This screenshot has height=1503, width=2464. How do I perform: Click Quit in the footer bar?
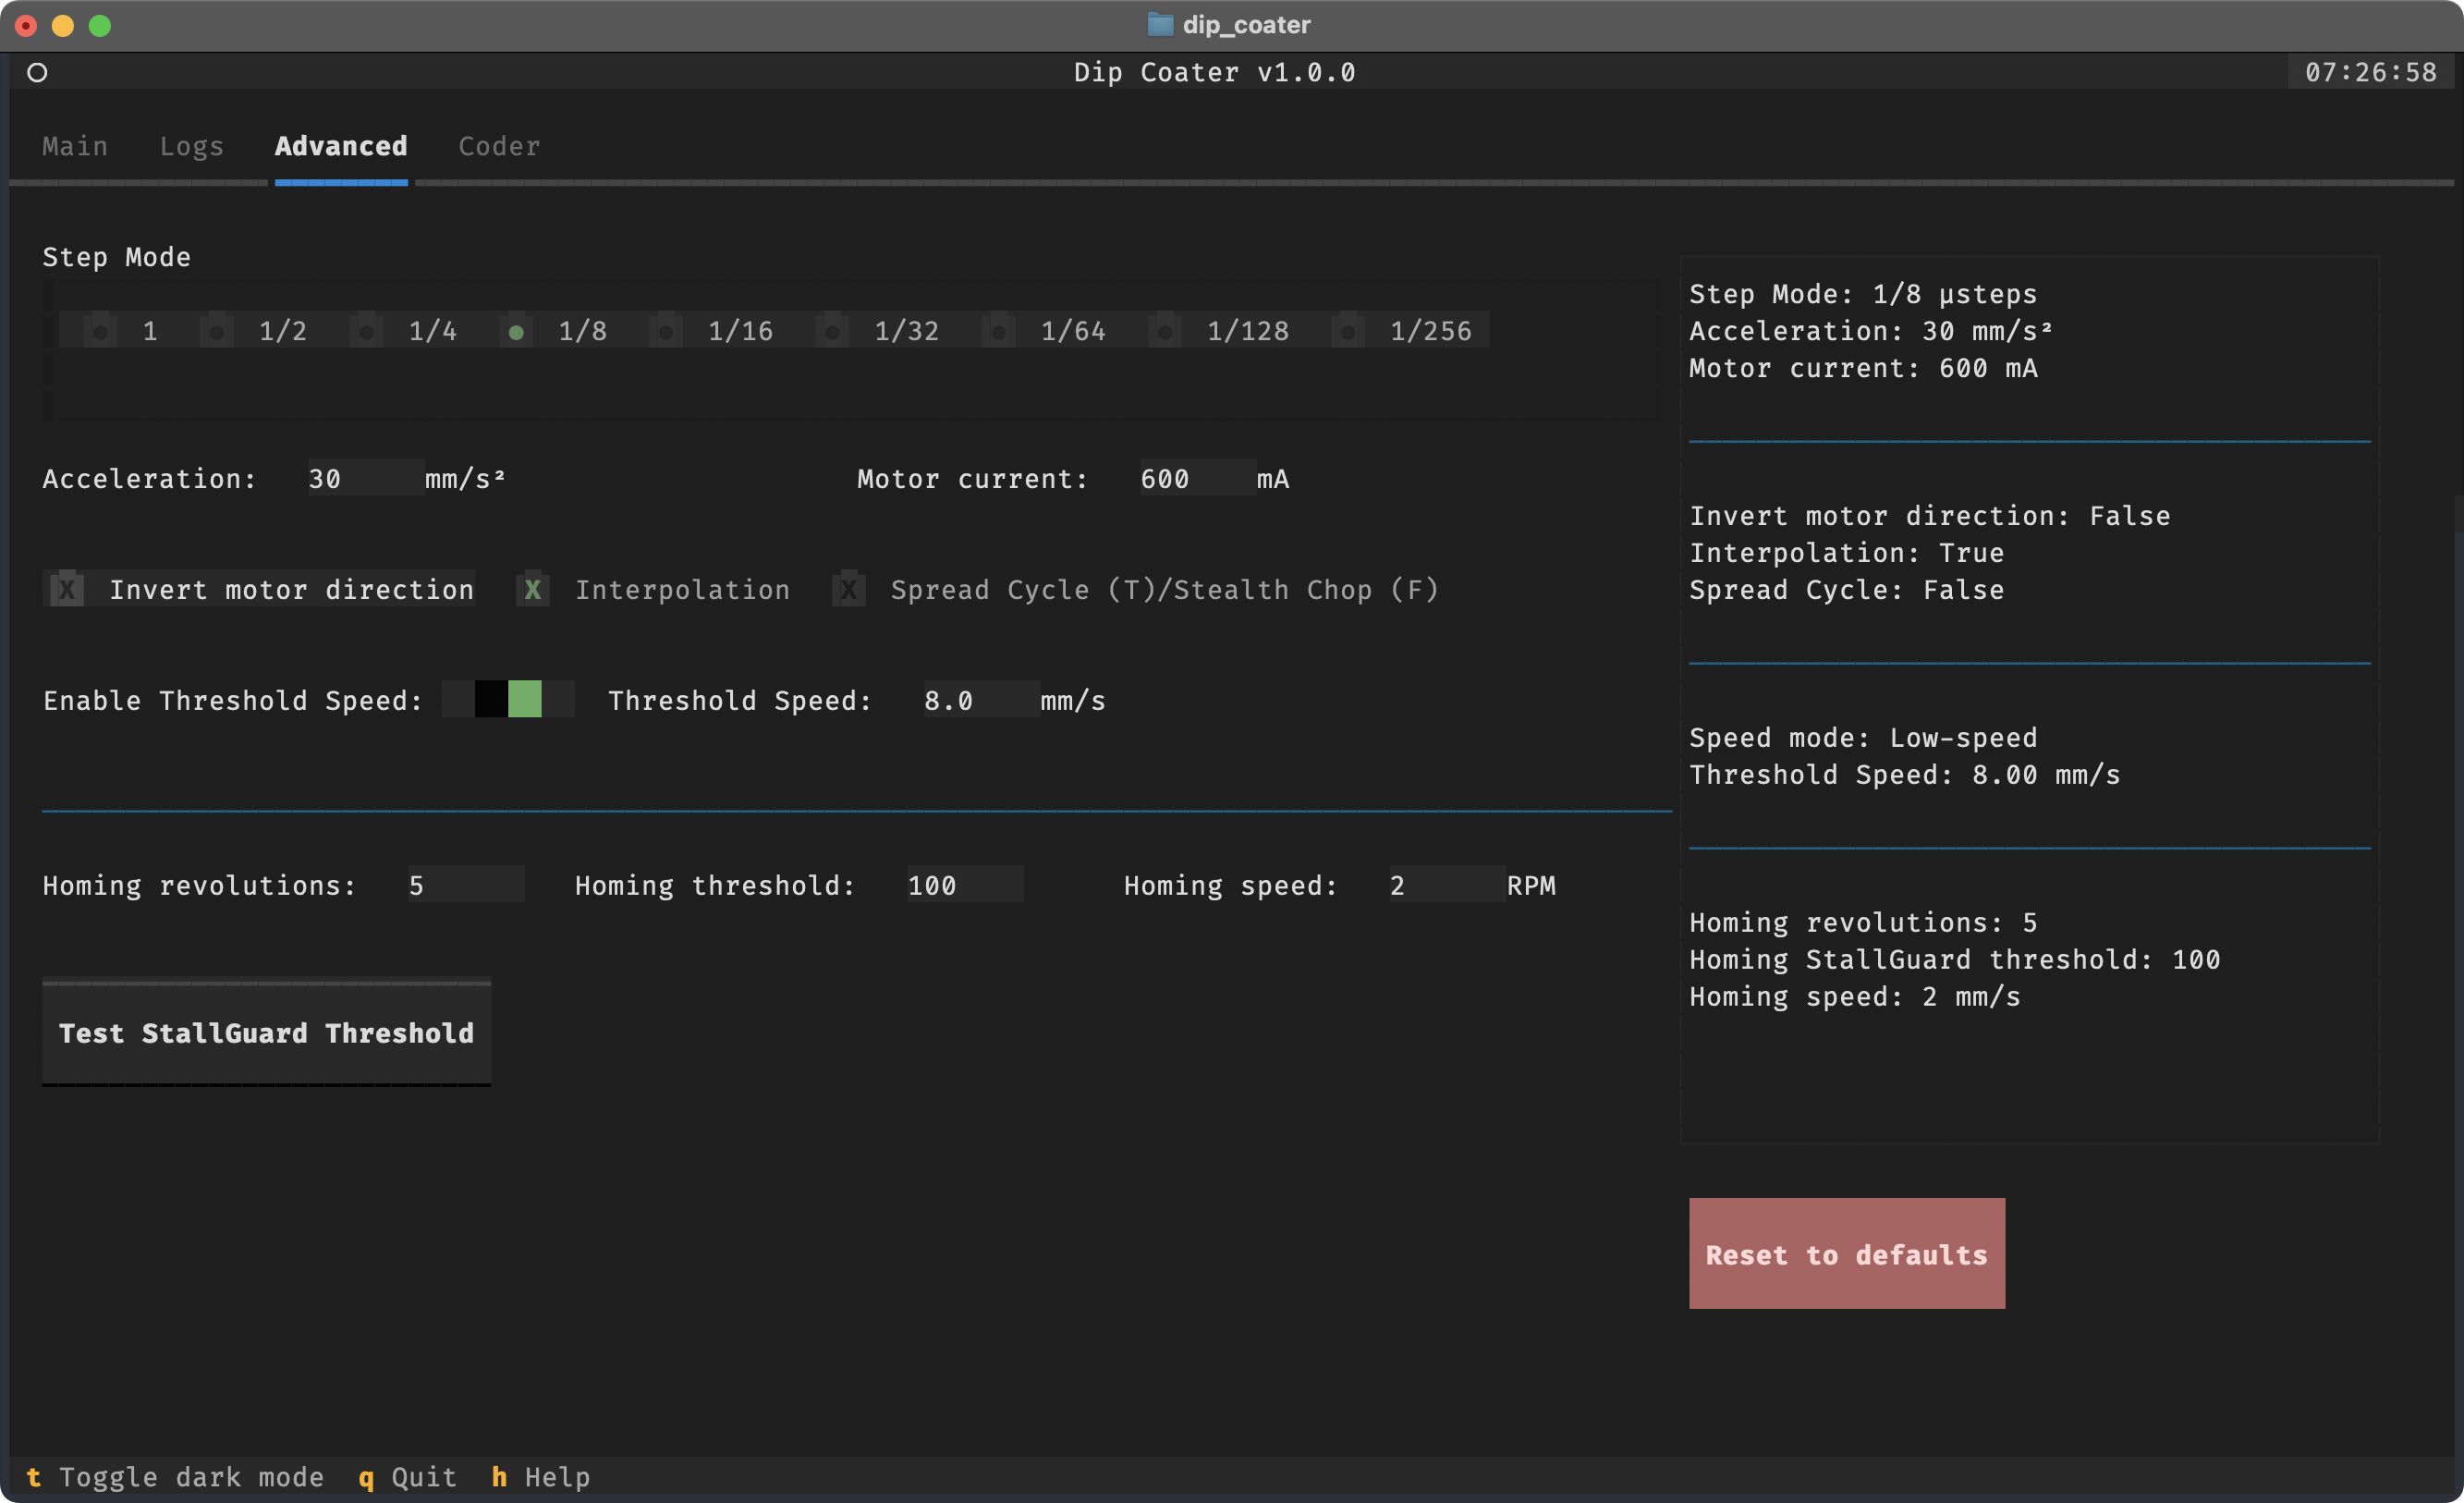[x=408, y=1478]
